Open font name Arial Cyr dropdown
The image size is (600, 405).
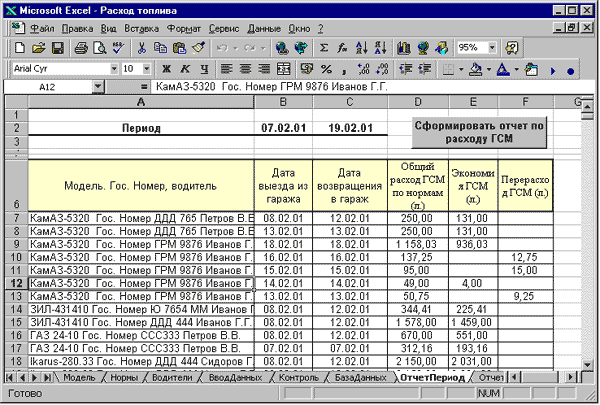click(x=114, y=69)
